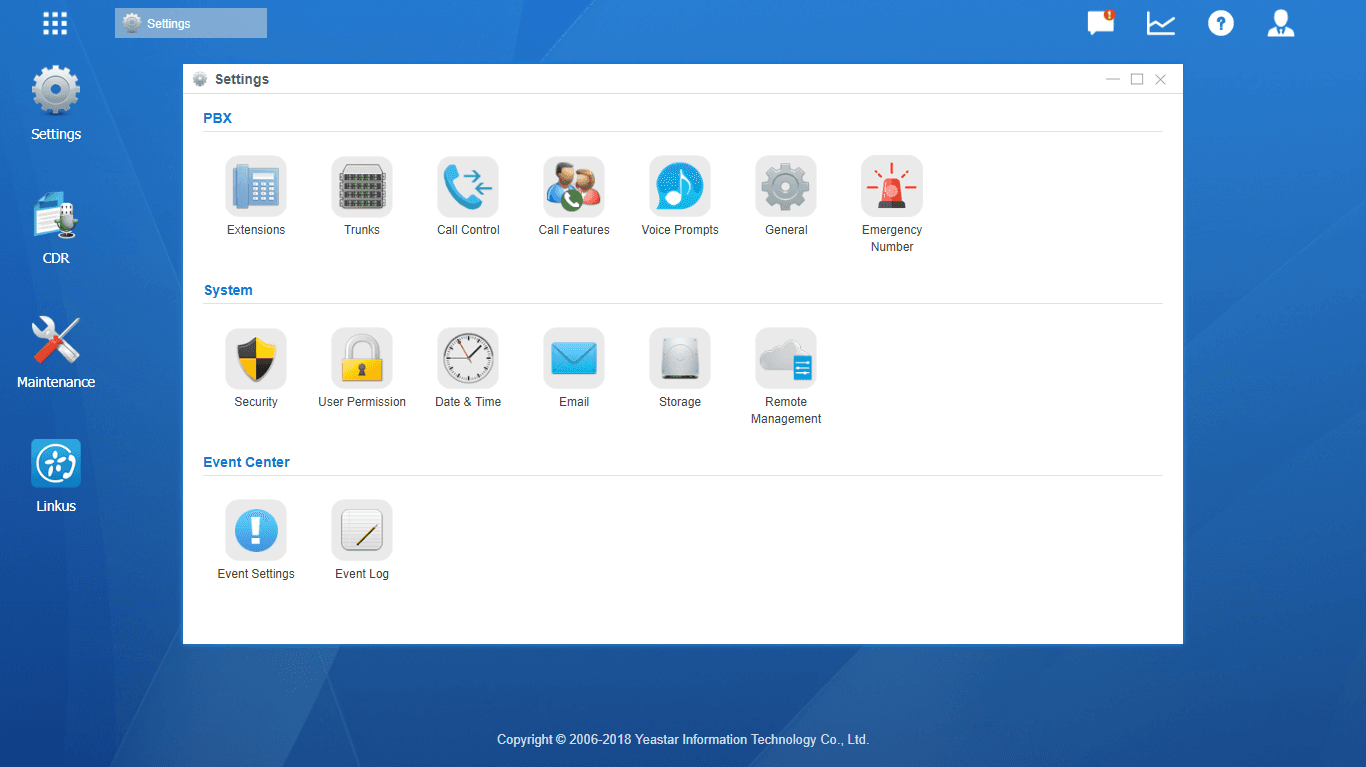Image resolution: width=1366 pixels, height=767 pixels.
Task: Open the Security settings
Action: tap(256, 368)
